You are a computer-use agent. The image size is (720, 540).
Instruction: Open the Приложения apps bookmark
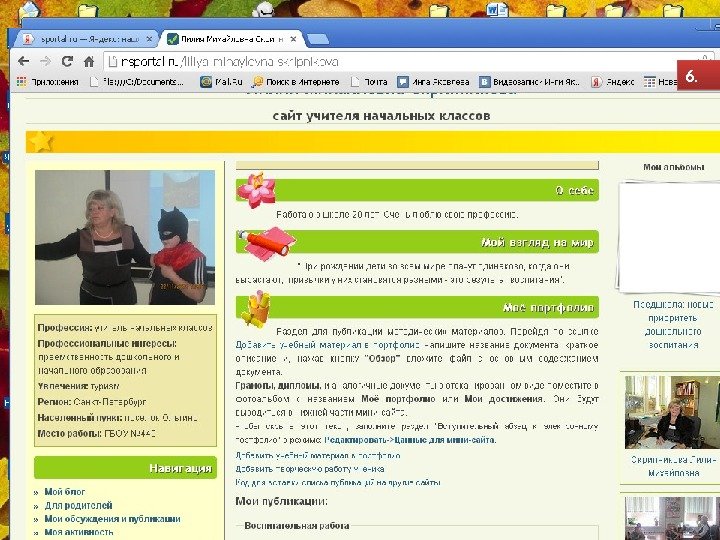click(x=48, y=82)
